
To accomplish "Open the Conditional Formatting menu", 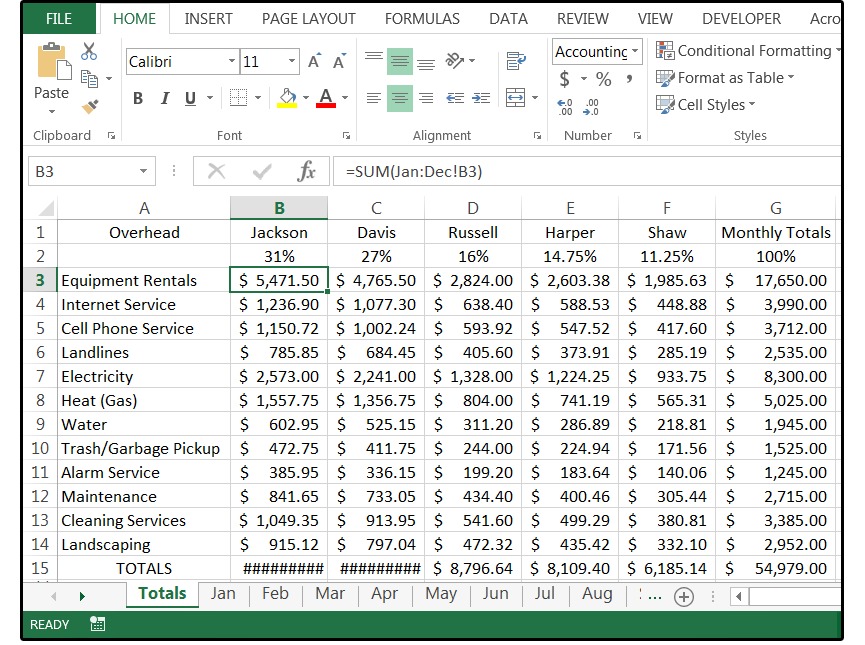I will [748, 51].
